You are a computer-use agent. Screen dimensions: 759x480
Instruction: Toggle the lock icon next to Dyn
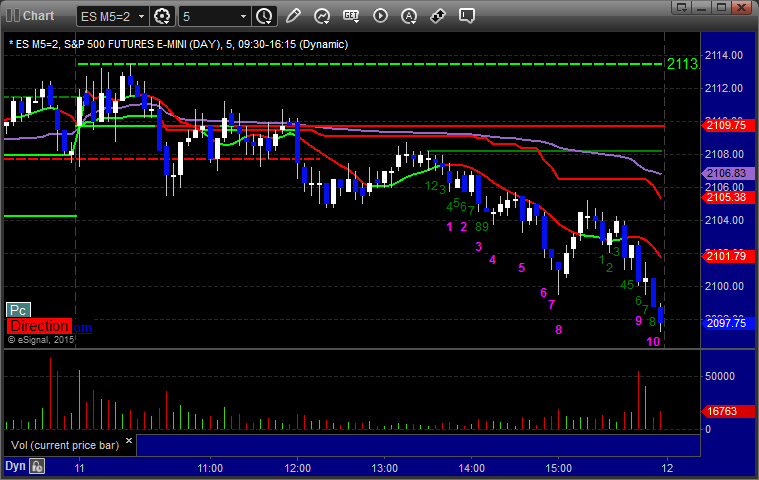(x=37, y=466)
